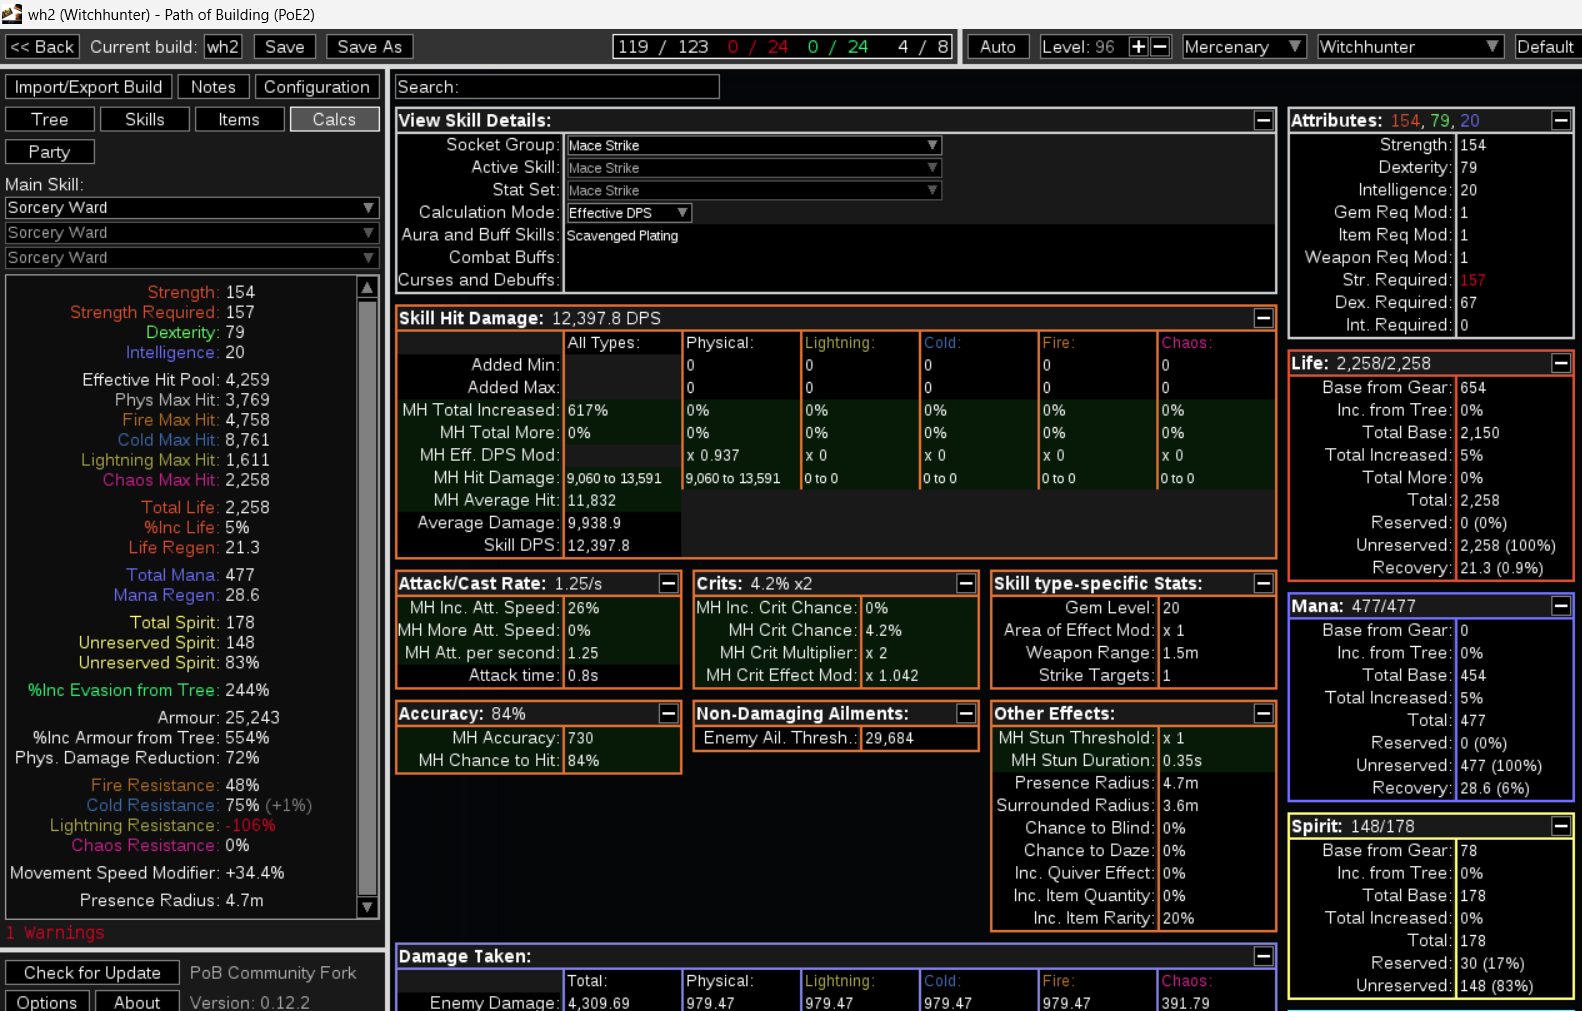This screenshot has width=1582, height=1011.
Task: Toggle the Accuracy section minus box
Action: 668,713
